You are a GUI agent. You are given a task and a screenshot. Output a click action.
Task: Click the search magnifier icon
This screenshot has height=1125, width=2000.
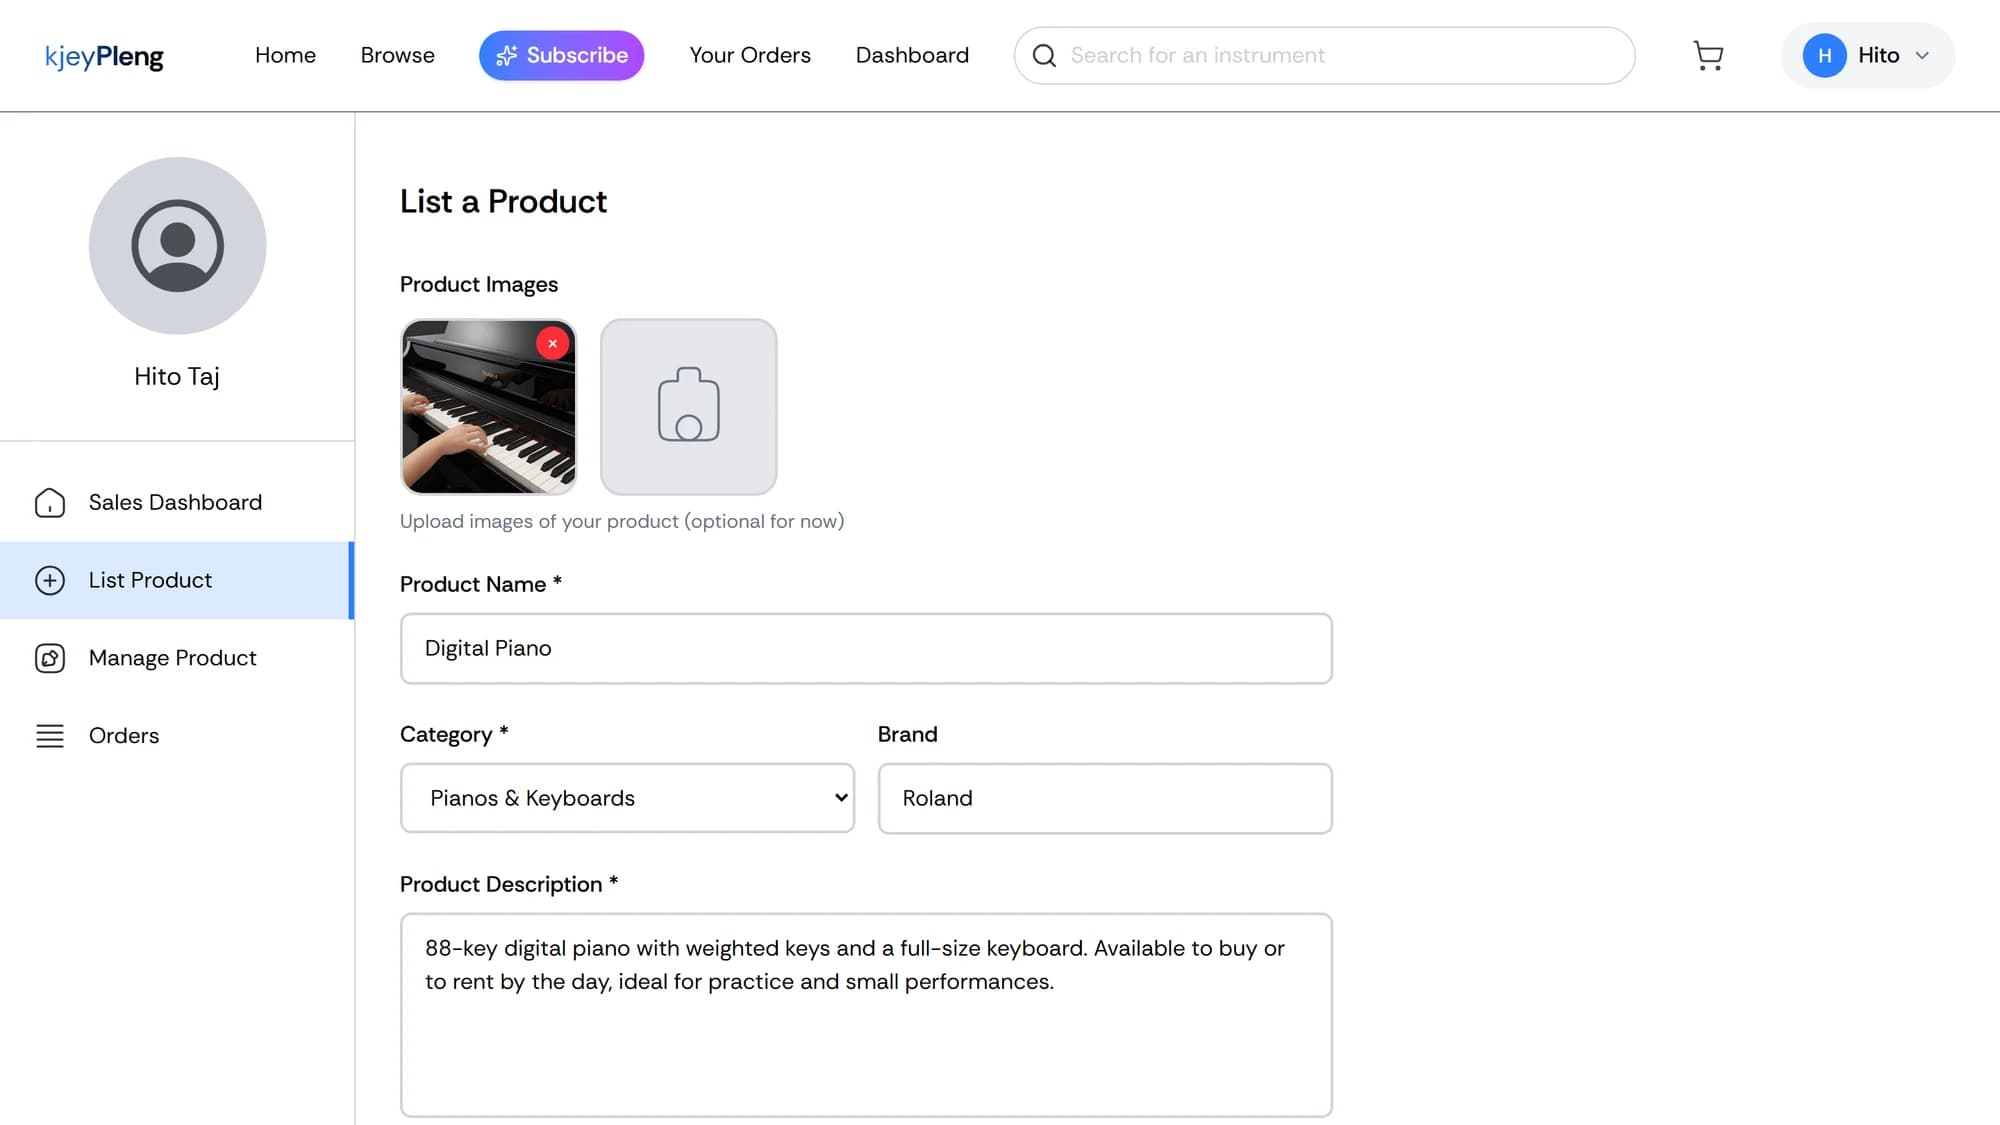pos(1044,56)
